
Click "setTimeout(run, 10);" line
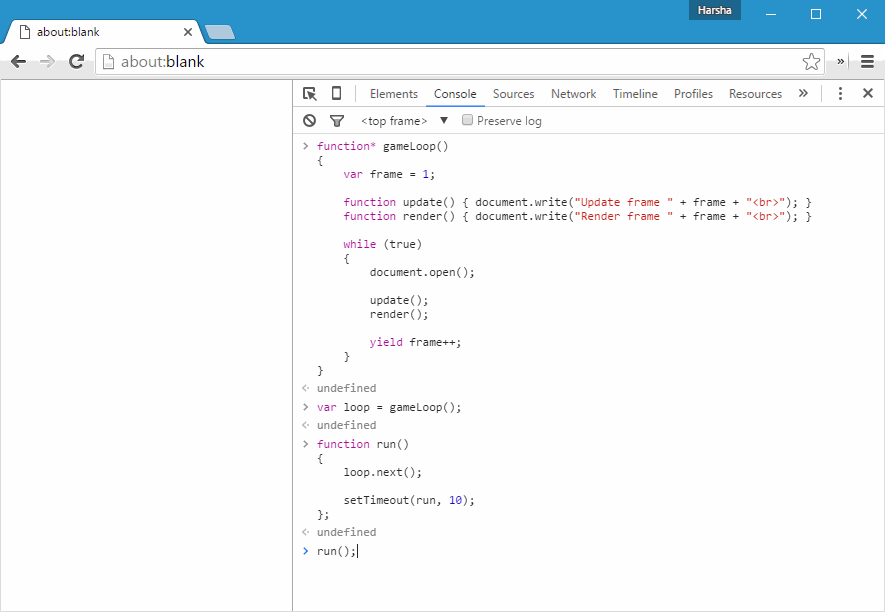[409, 500]
